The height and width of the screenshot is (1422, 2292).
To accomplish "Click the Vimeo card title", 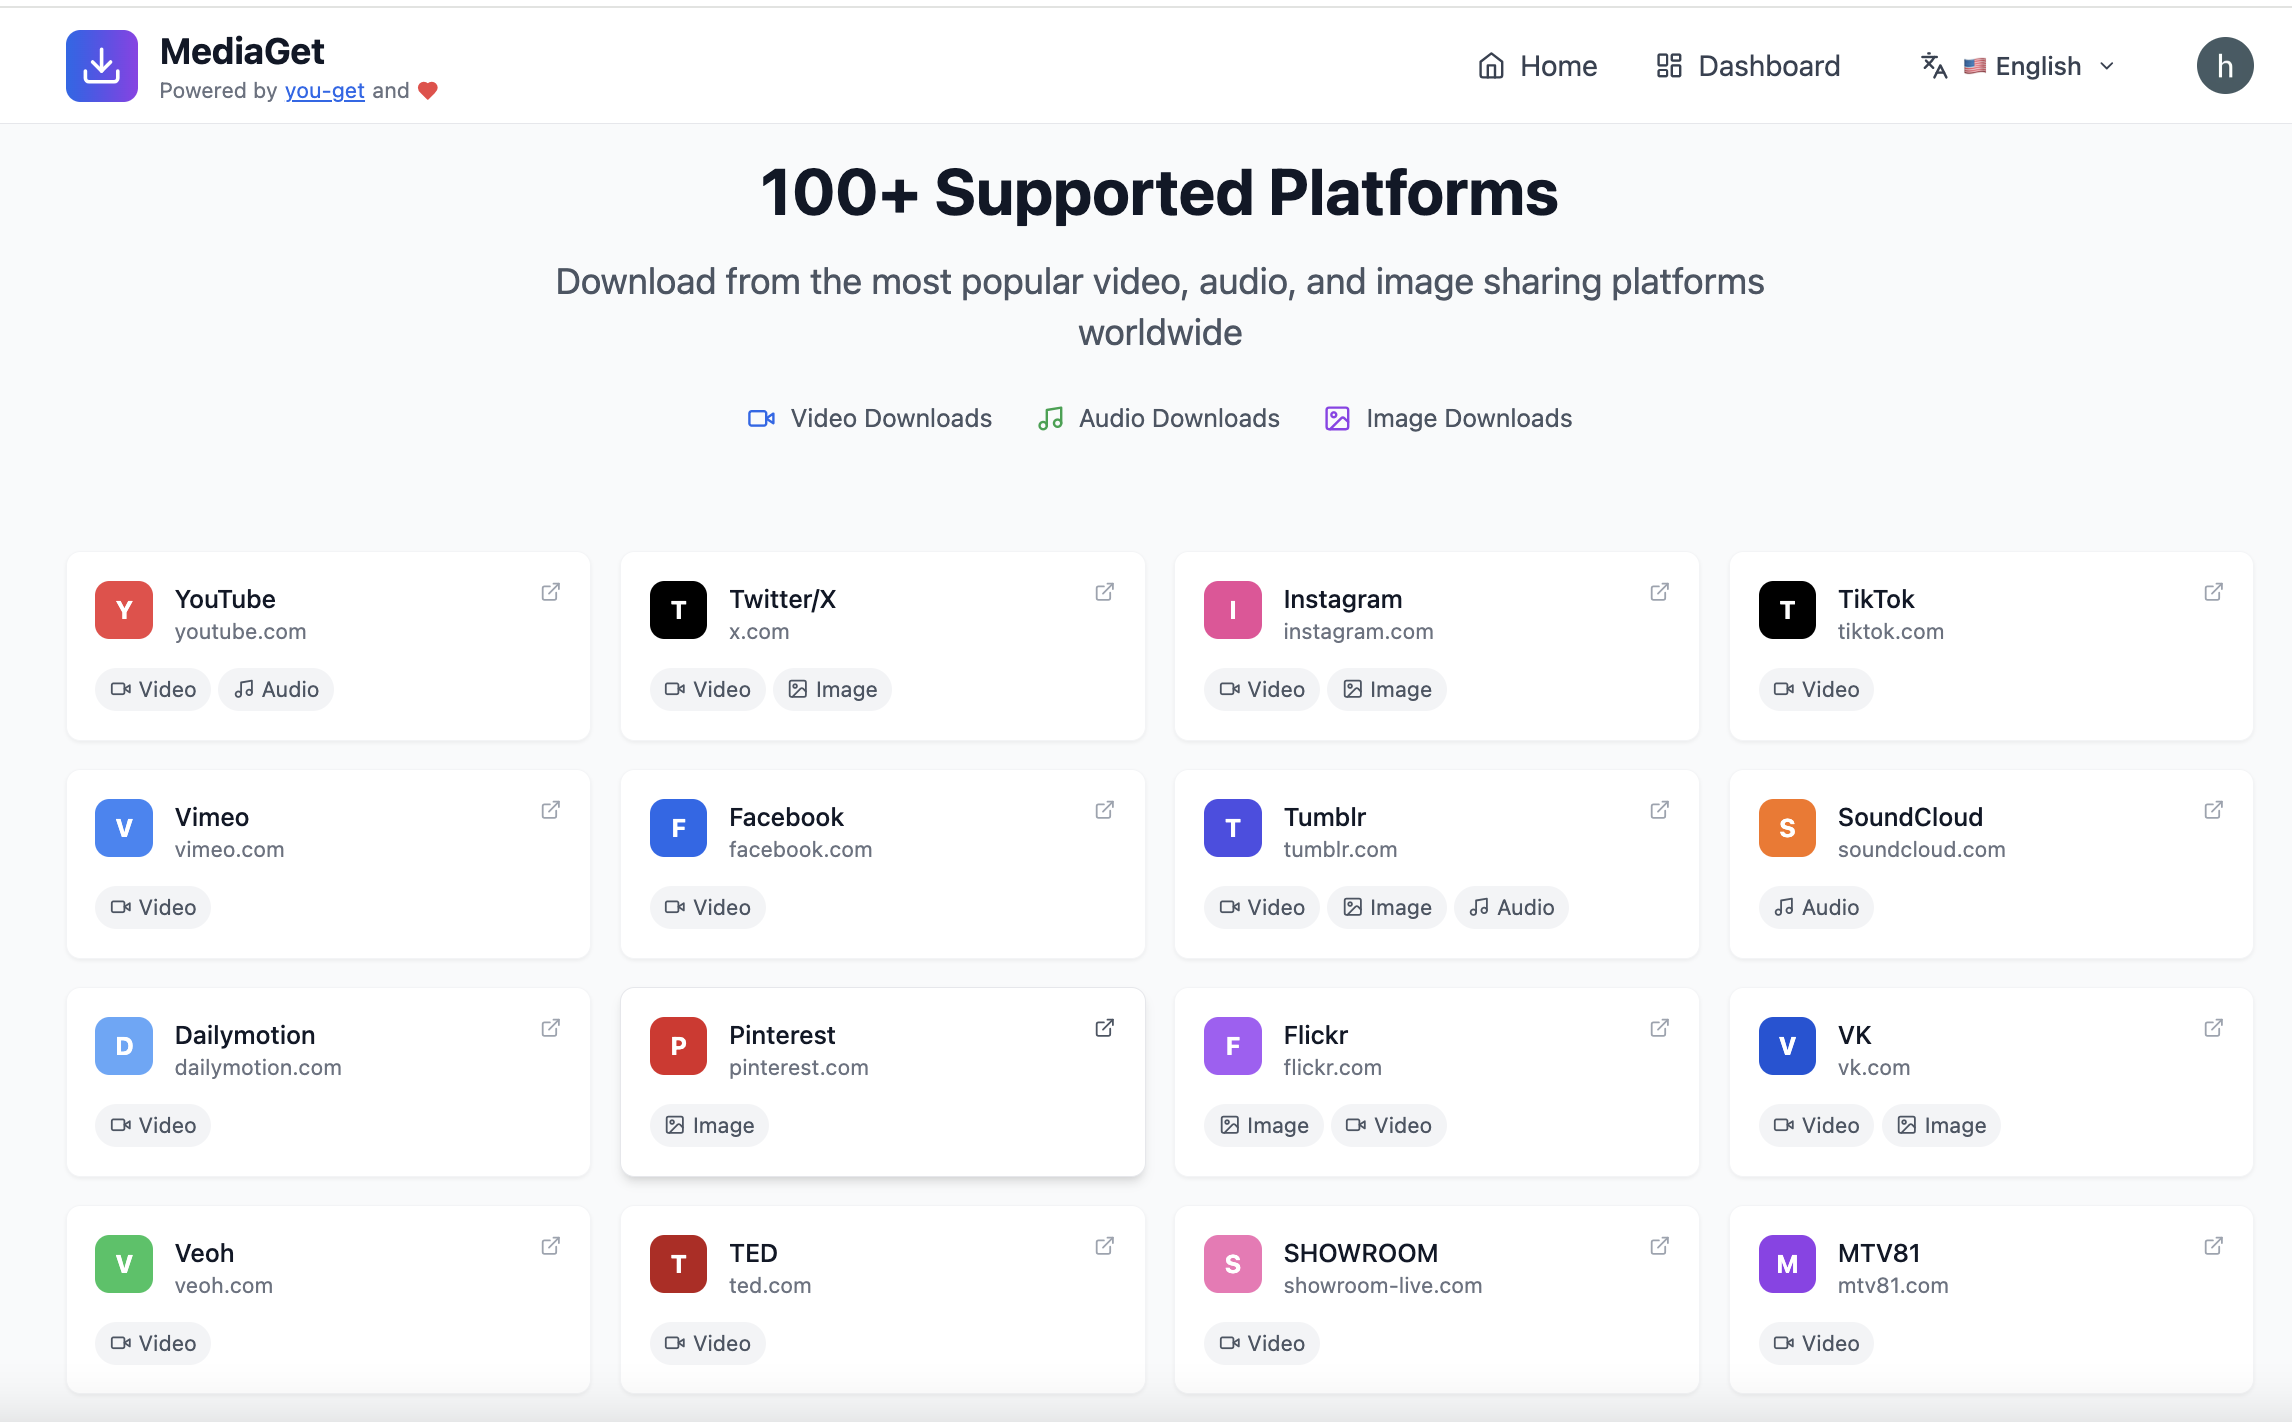I will 212,817.
